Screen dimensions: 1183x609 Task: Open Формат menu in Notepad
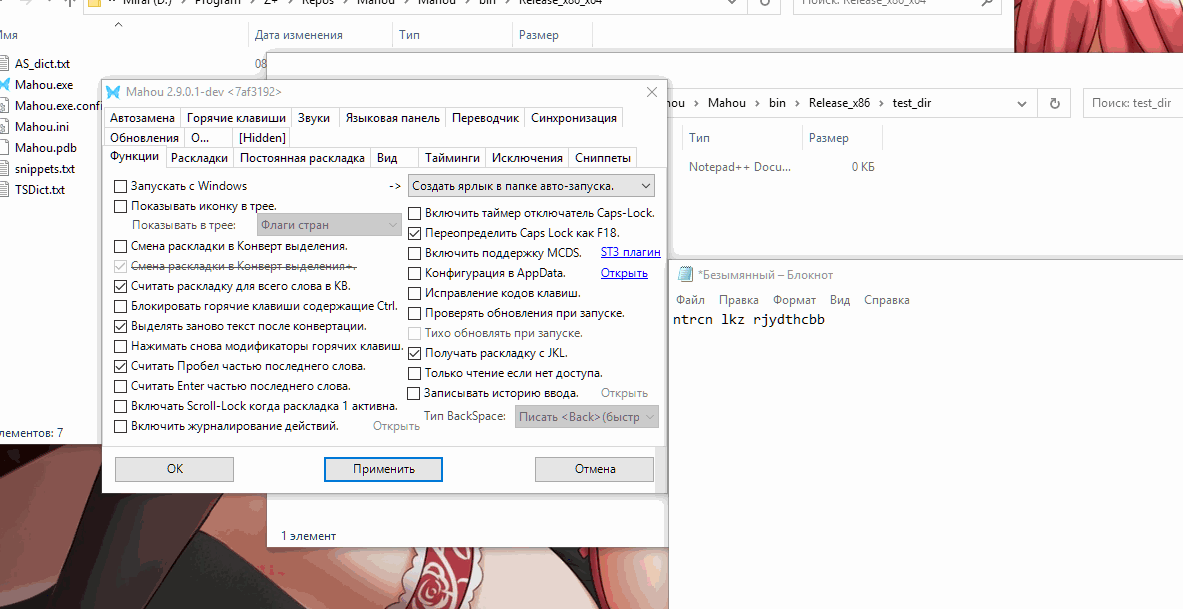tap(794, 300)
